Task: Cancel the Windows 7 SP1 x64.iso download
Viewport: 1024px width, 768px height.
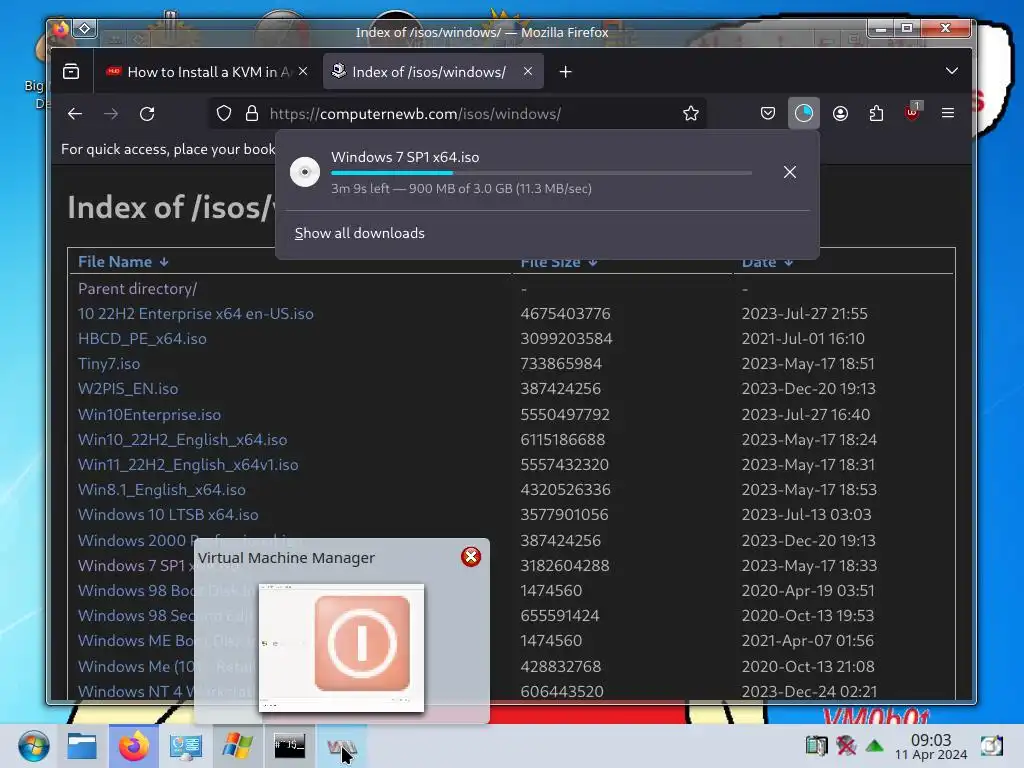Action: (x=790, y=172)
